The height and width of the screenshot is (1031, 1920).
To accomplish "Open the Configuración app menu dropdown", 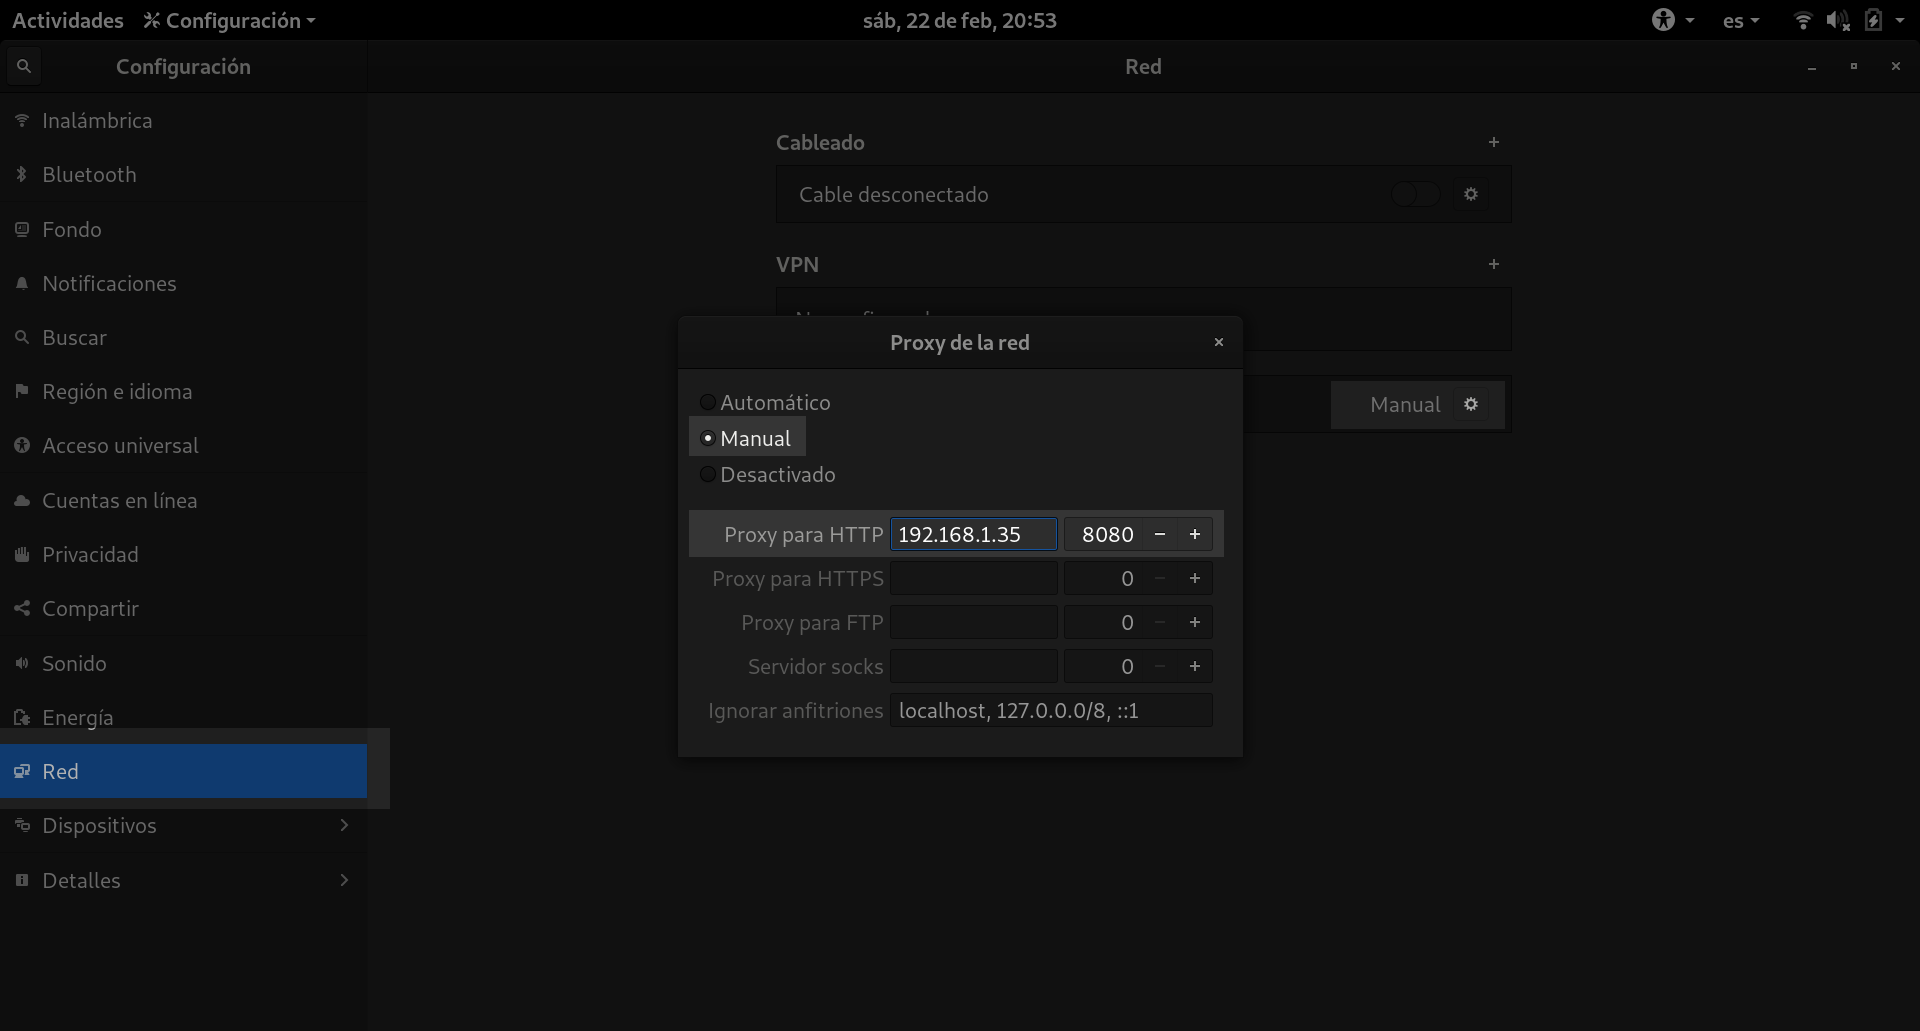I will pos(229,20).
